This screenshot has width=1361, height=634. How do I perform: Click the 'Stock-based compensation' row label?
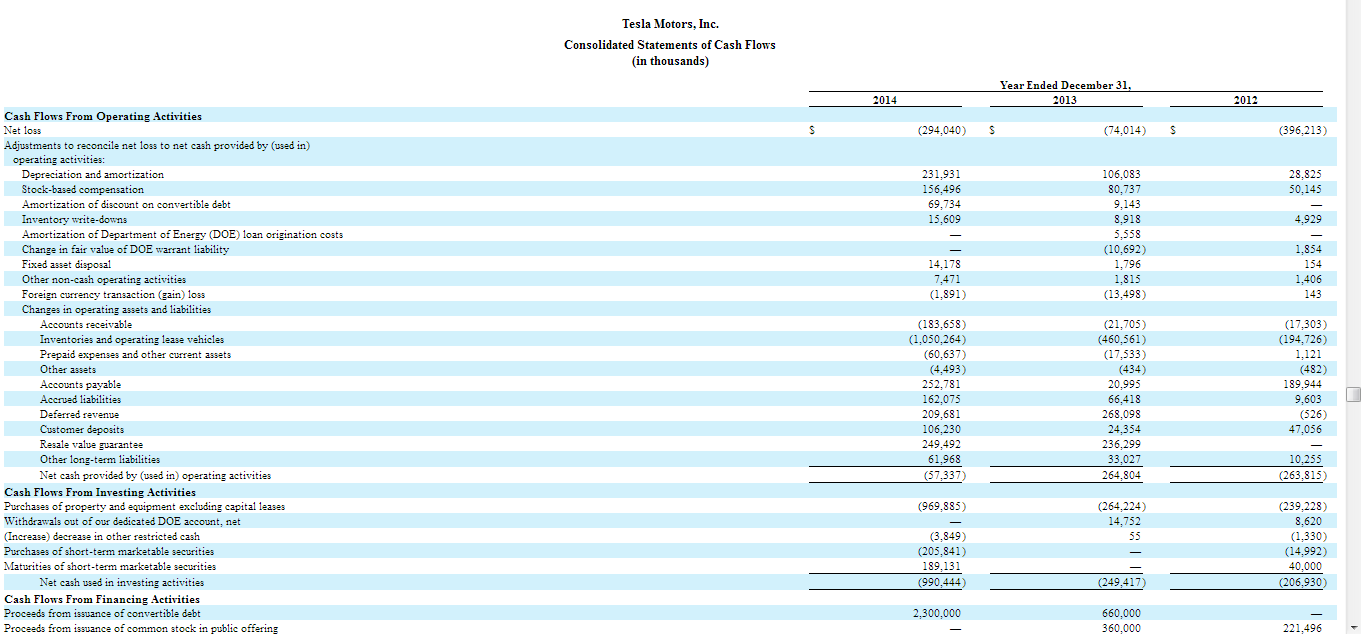click(83, 189)
